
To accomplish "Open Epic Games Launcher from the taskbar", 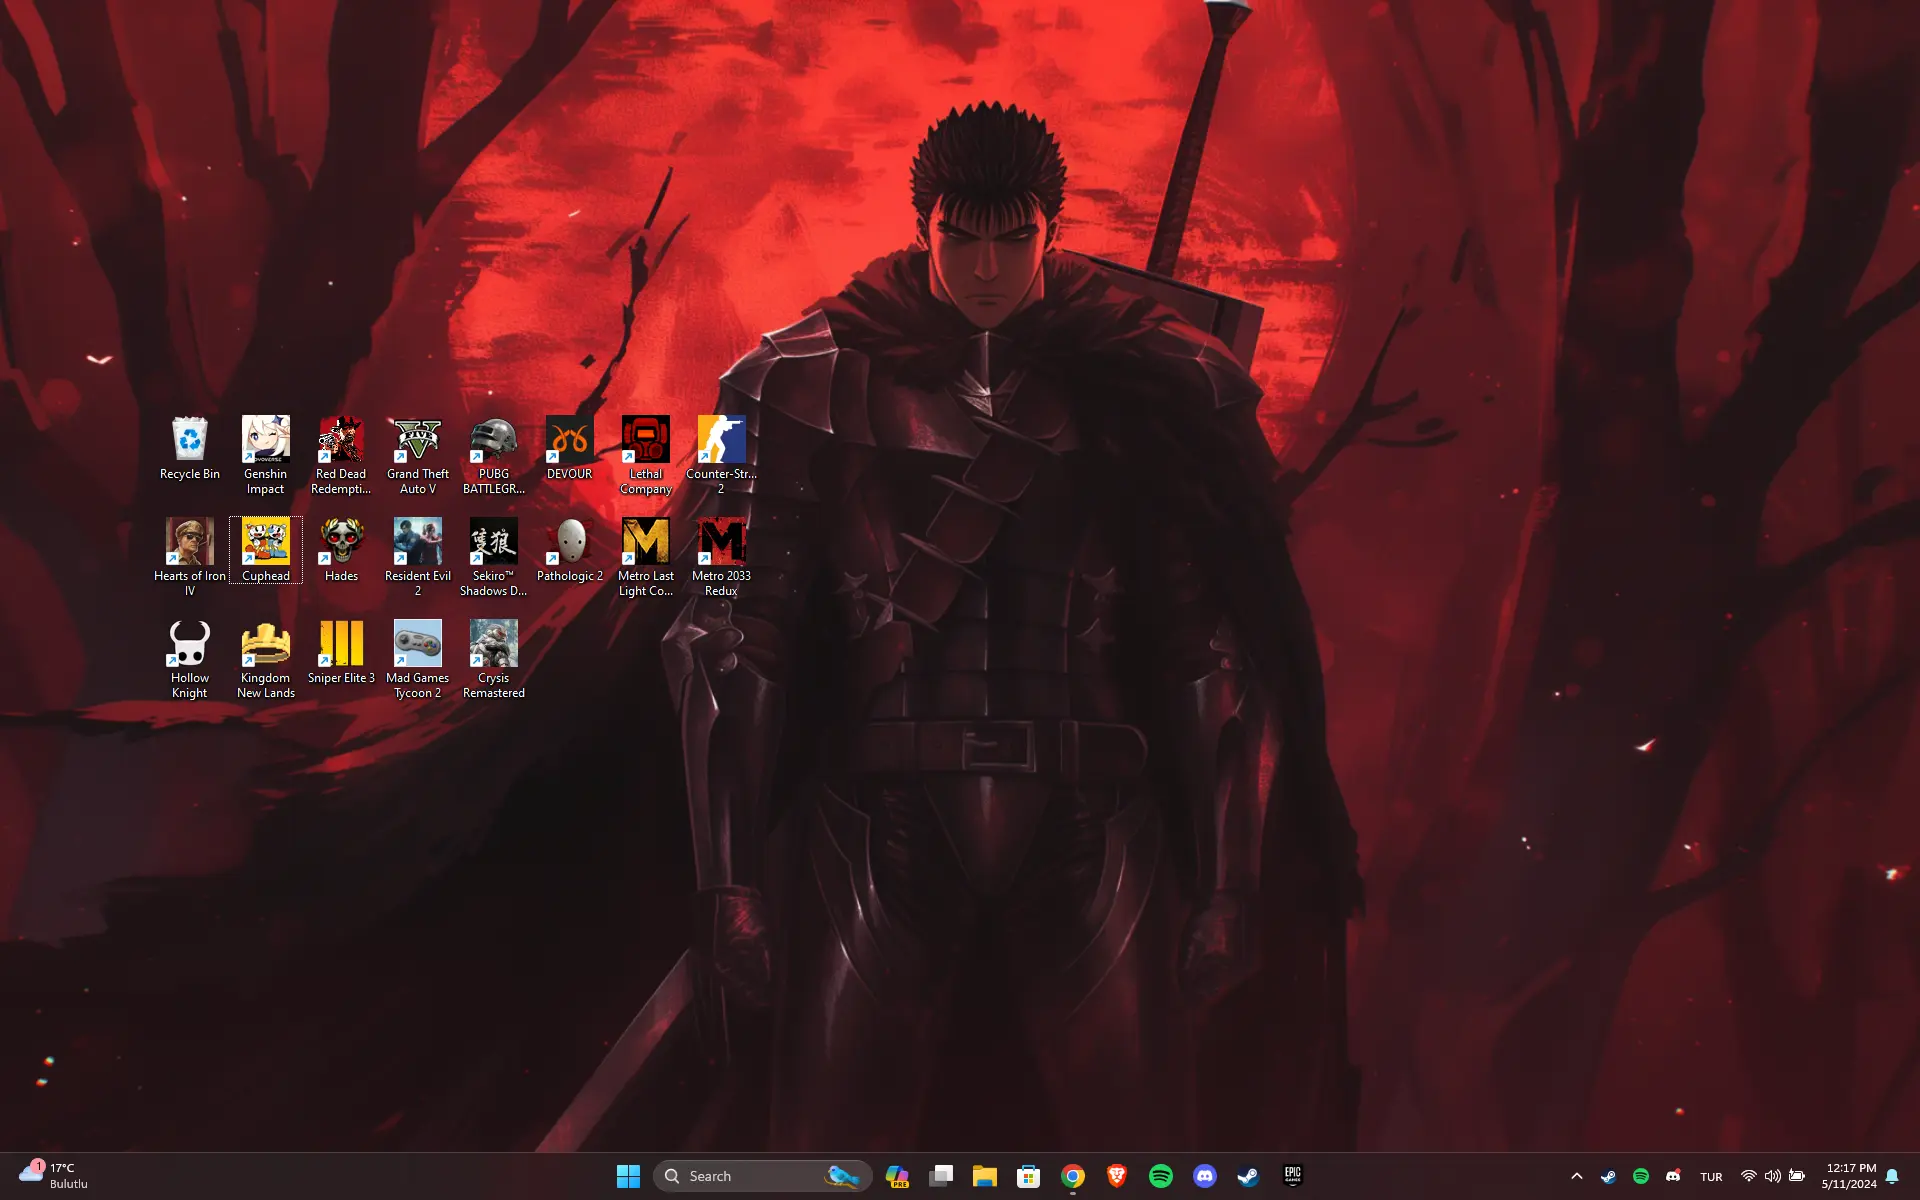I will click(1293, 1176).
